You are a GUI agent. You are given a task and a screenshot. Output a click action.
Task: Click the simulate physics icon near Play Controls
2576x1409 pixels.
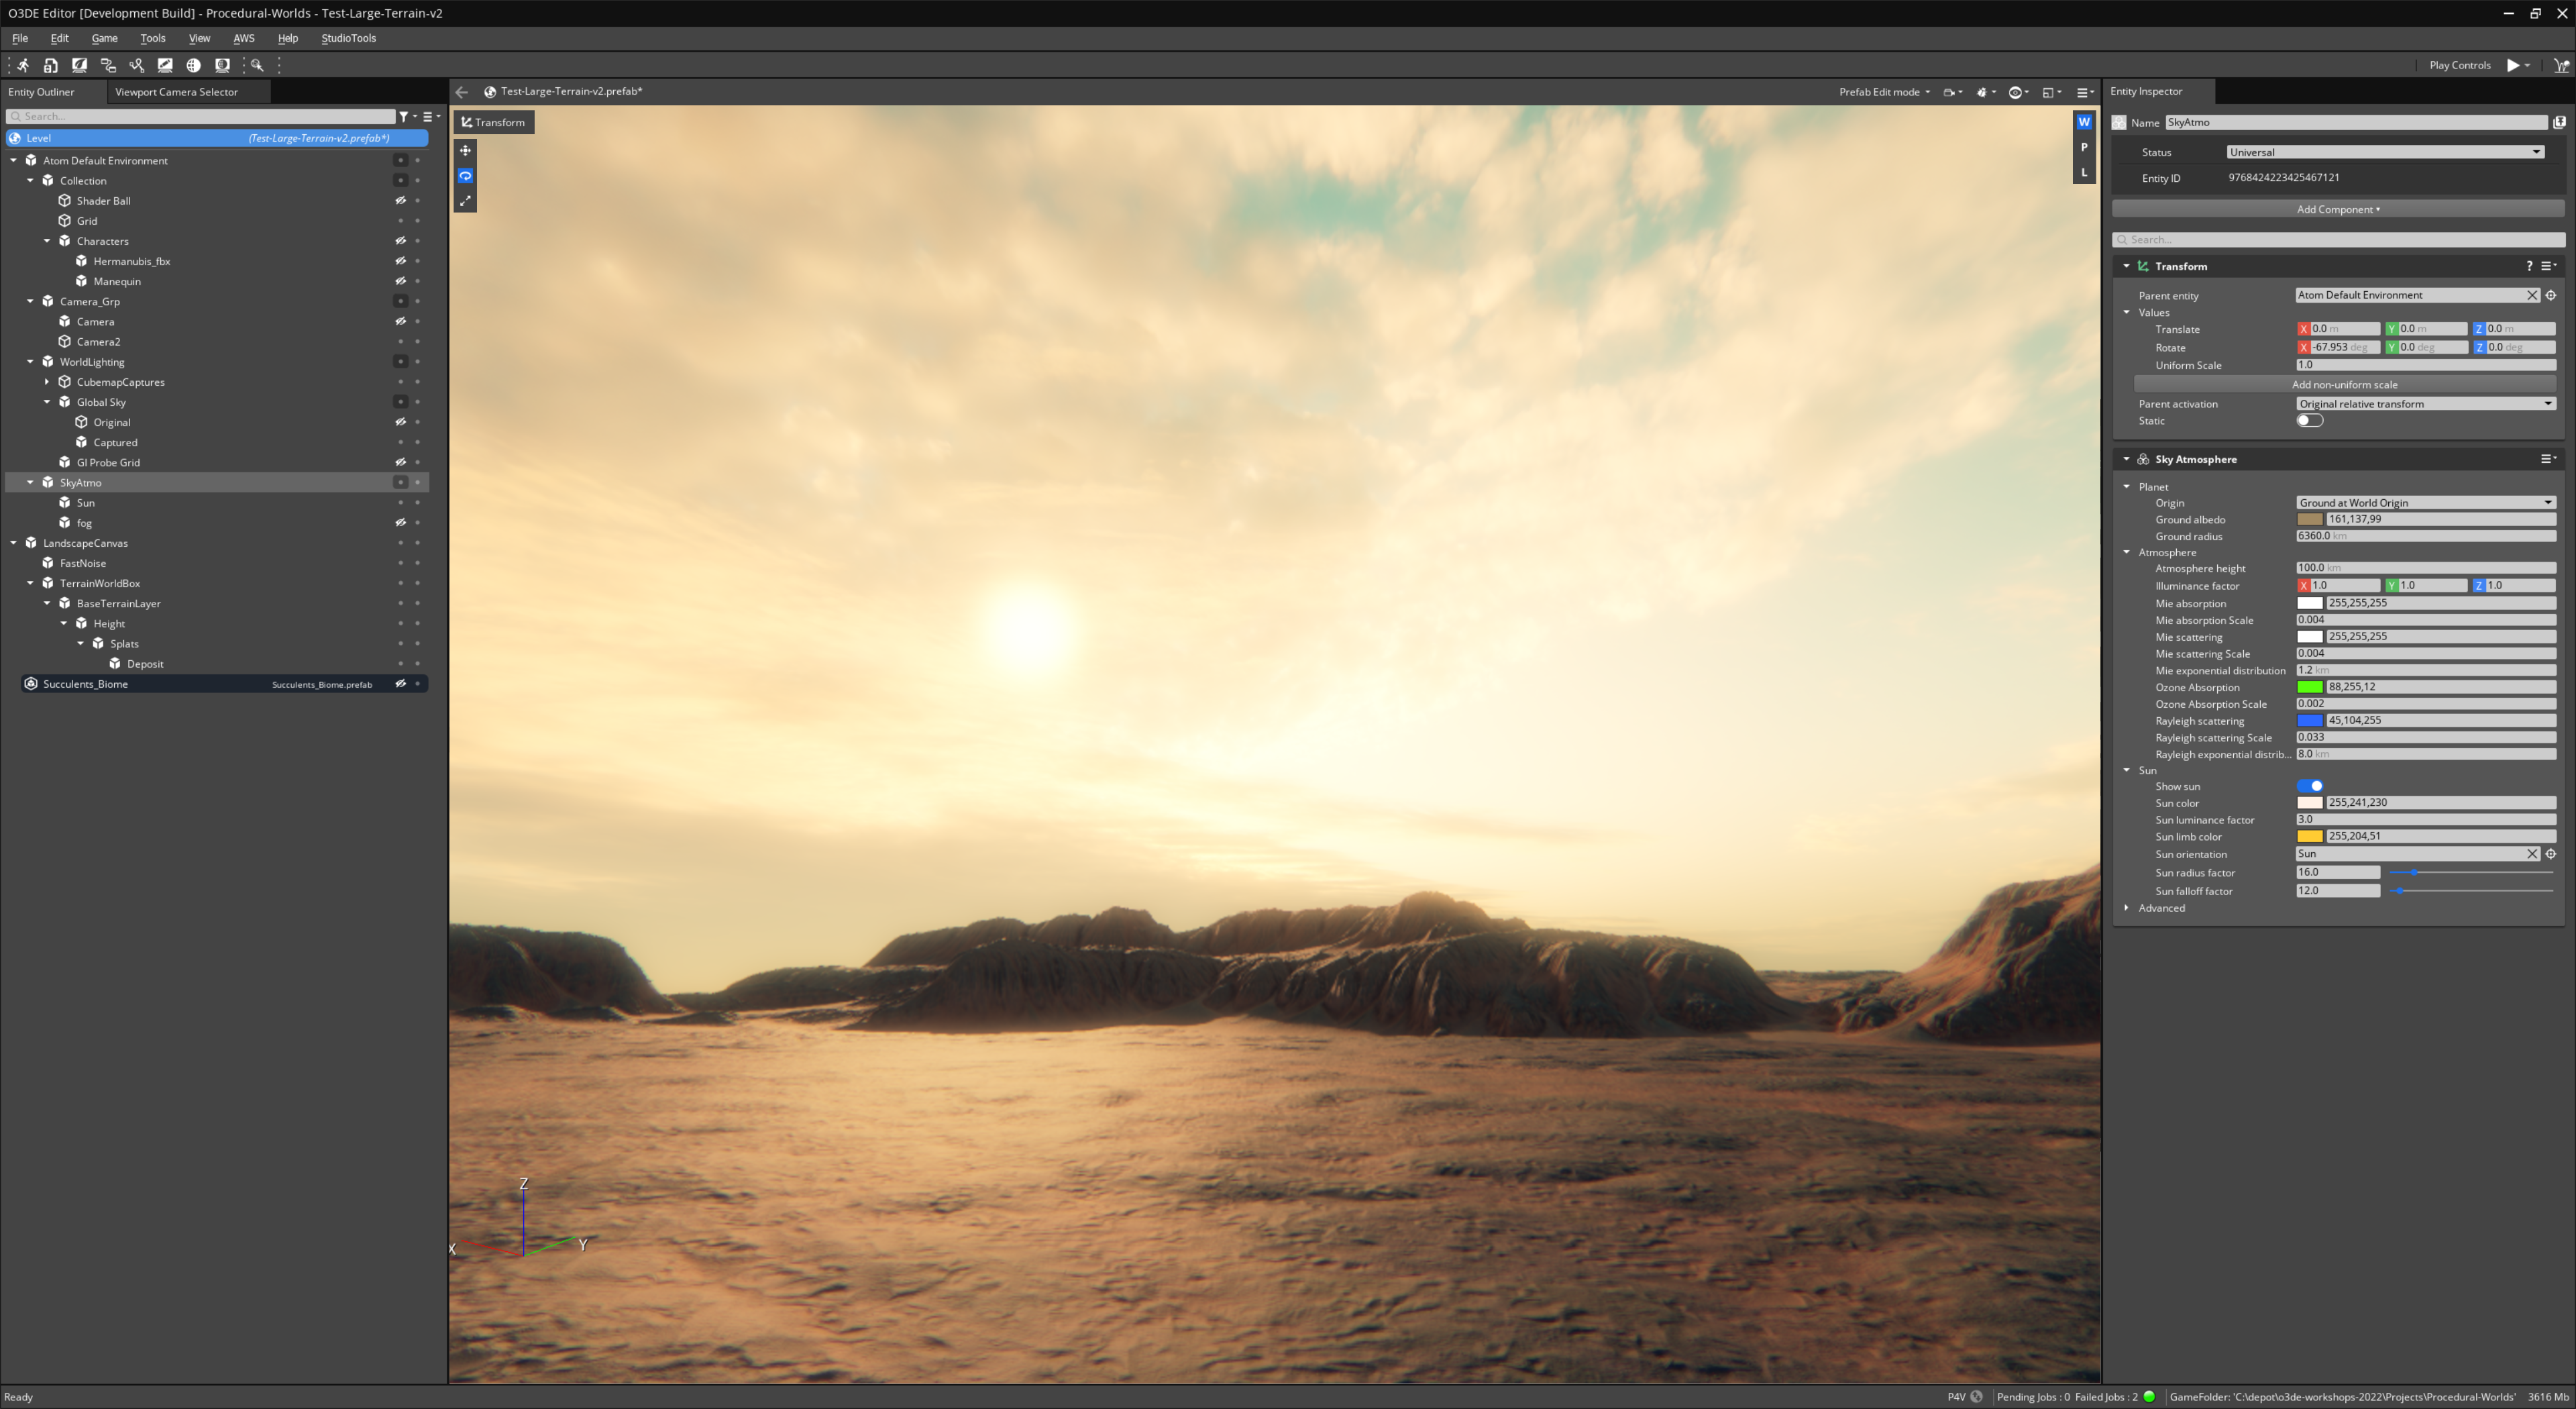pyautogui.click(x=2562, y=65)
